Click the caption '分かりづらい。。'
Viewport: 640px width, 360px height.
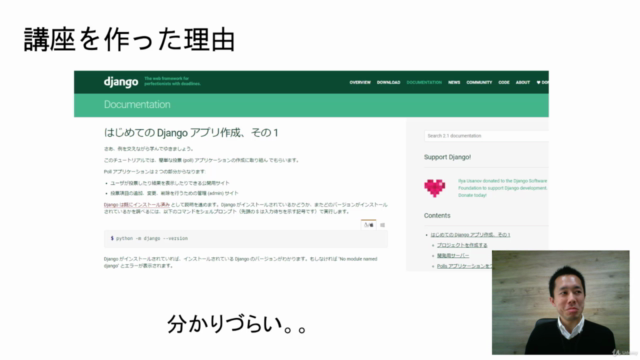pos(237,324)
